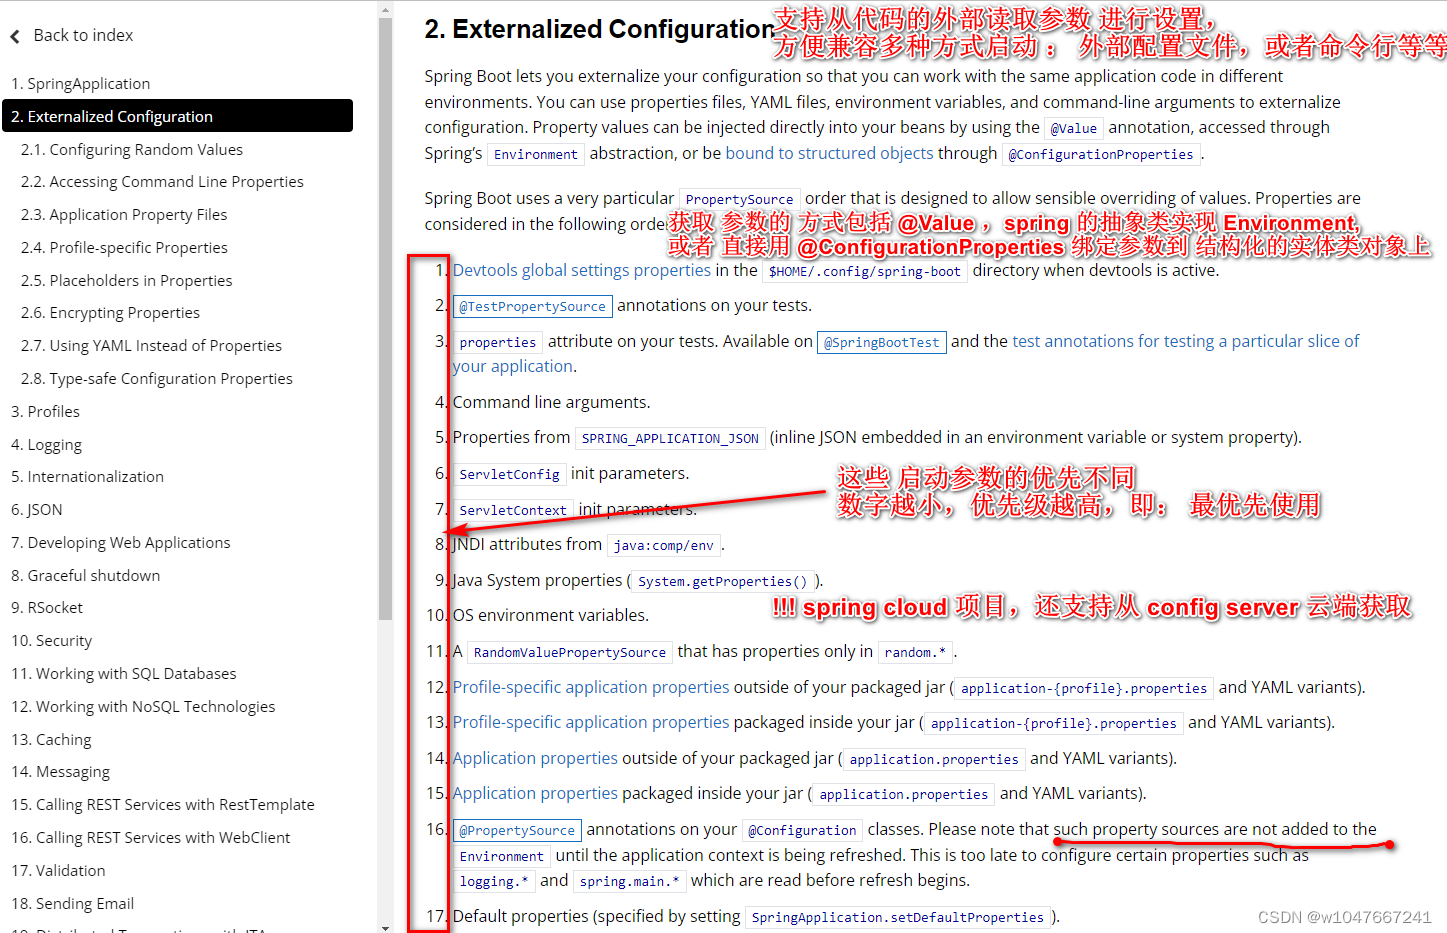
Task: Click the ServletConfig code text
Action: tap(509, 474)
